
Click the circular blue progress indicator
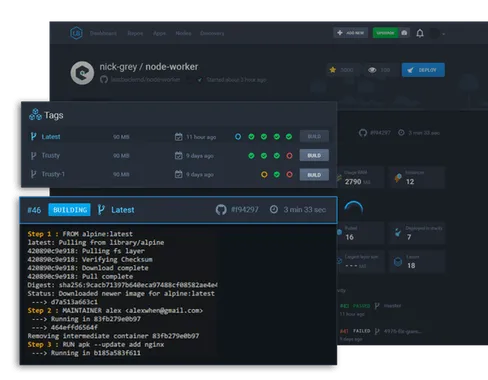353,208
